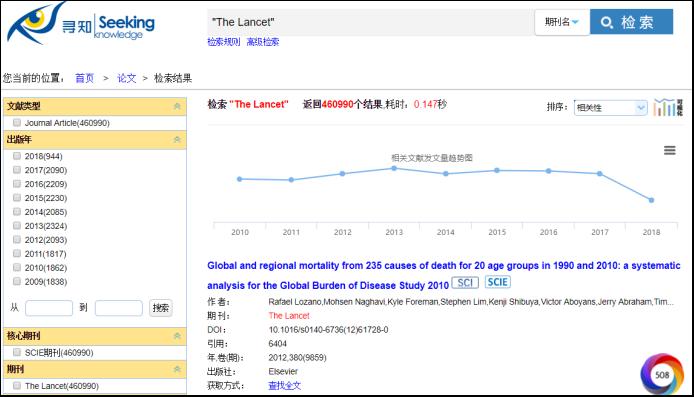This screenshot has width=694, height=397.
Task: Click the search box containing "The Lancet"
Action: click(x=370, y=22)
